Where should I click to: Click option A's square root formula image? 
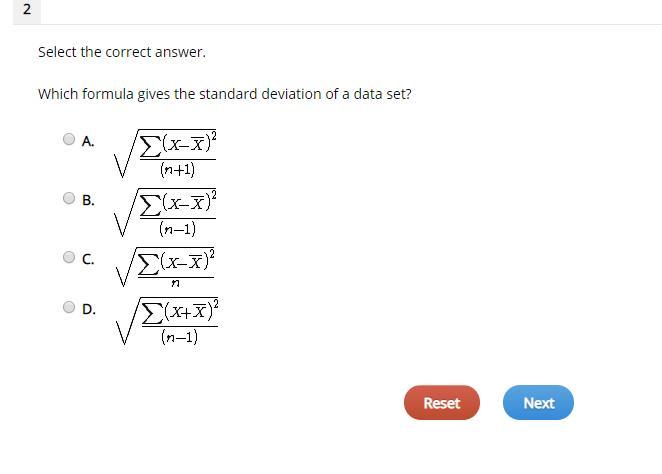click(167, 153)
